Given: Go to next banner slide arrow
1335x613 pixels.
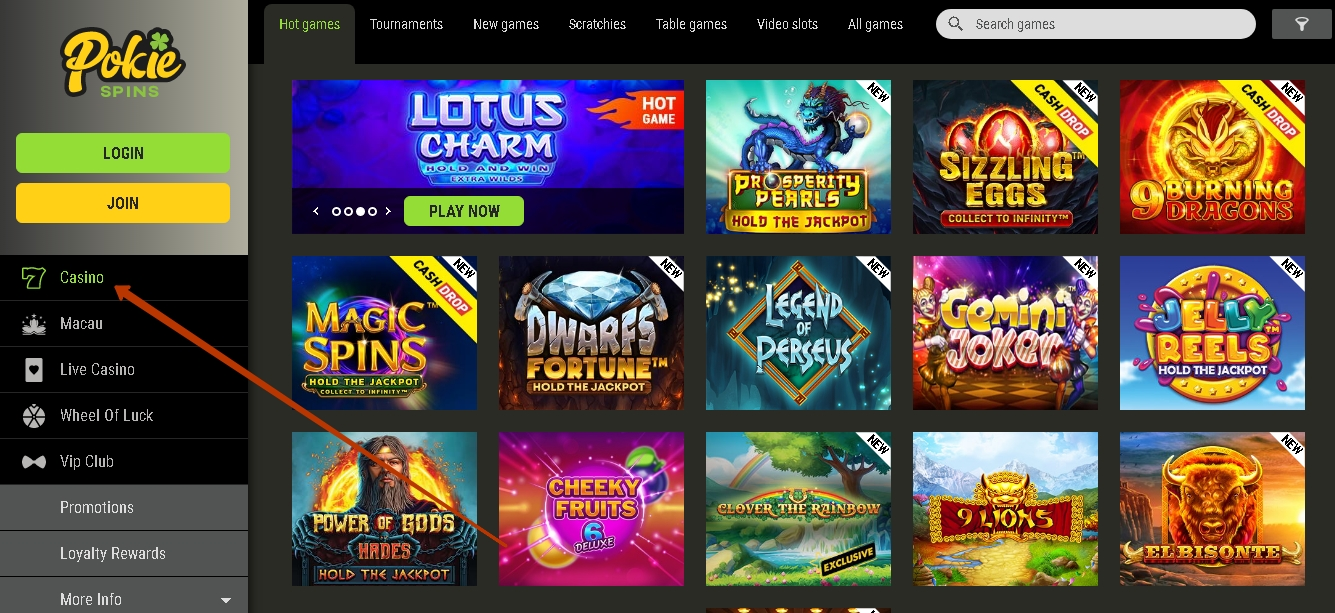Looking at the screenshot, I should [x=390, y=212].
